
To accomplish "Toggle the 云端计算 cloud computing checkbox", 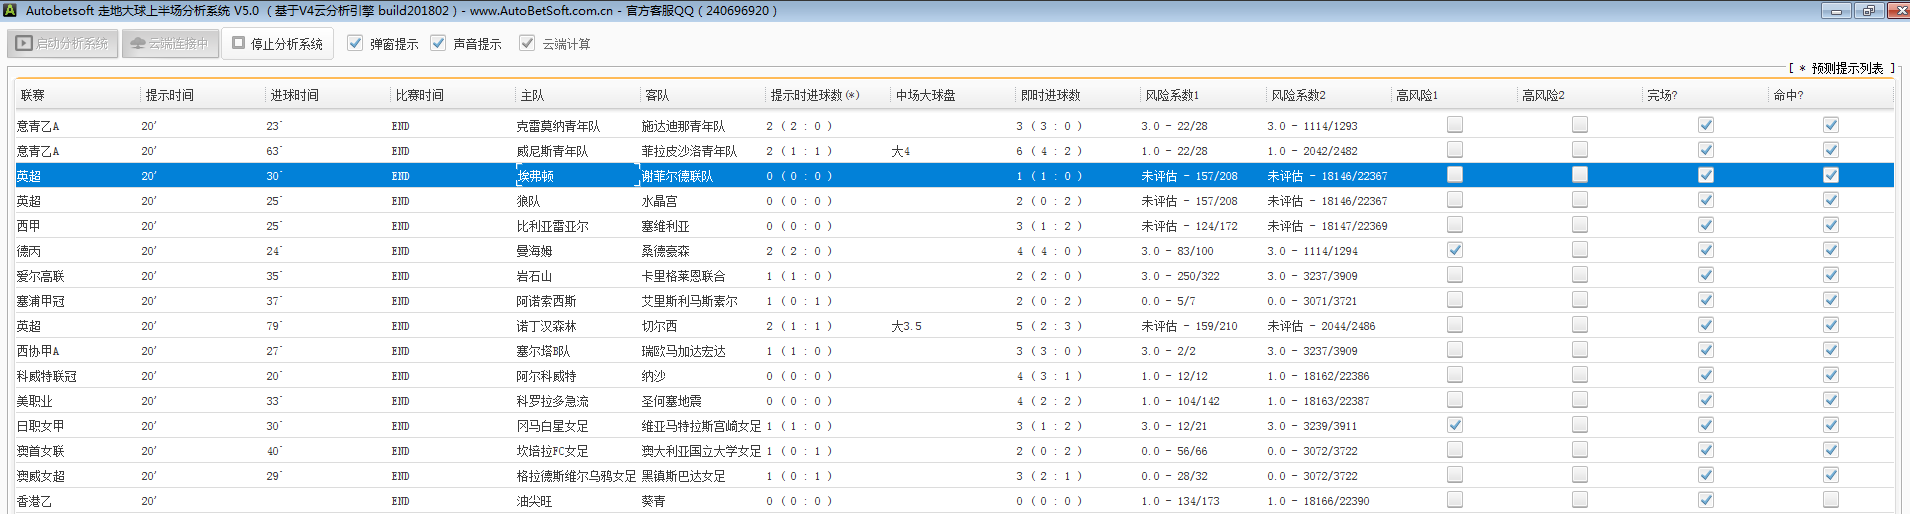I will (x=527, y=43).
